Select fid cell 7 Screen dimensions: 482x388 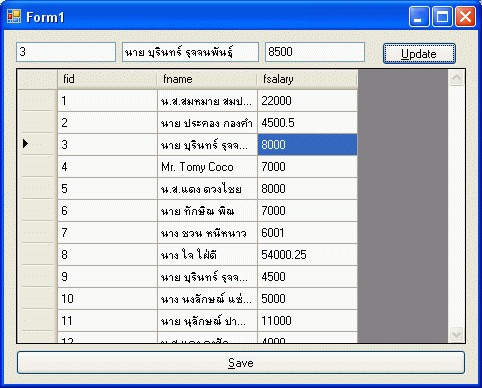[x=107, y=233]
